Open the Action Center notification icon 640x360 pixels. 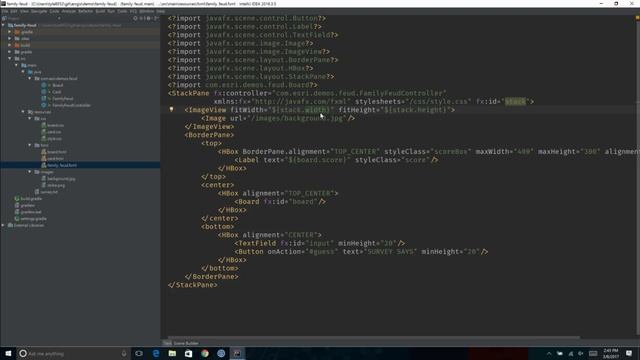point(629,353)
